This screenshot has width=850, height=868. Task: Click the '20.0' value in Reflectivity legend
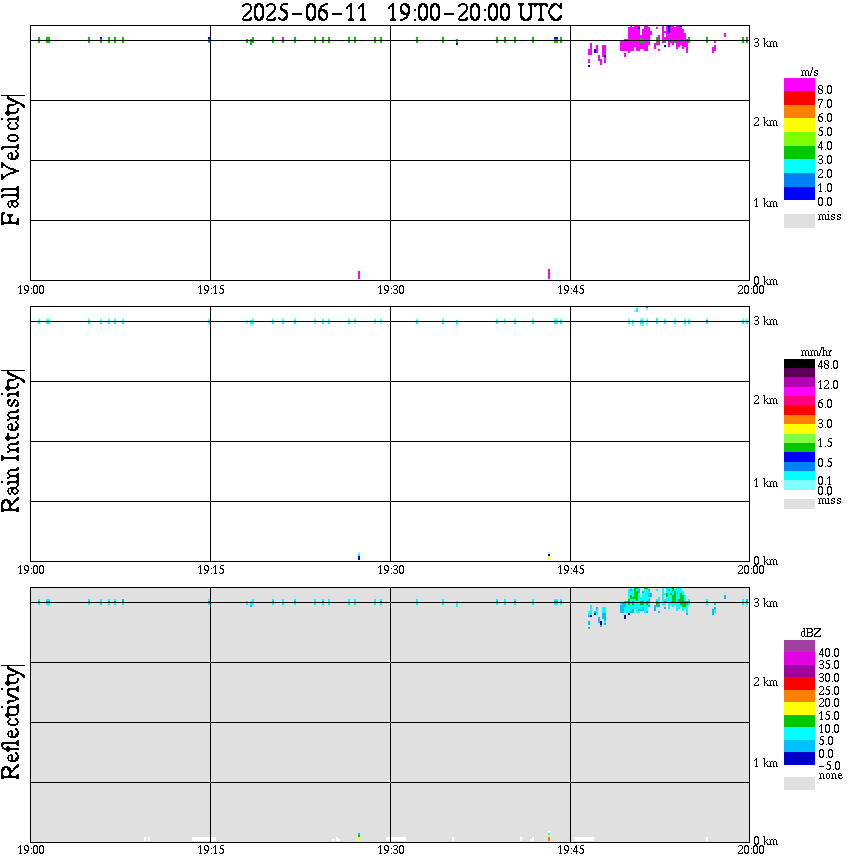pos(829,703)
